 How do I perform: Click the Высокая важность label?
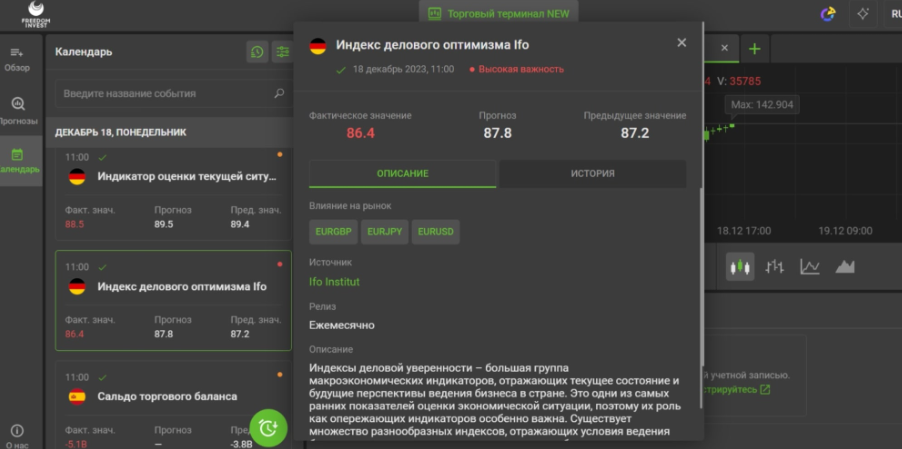[517, 69]
